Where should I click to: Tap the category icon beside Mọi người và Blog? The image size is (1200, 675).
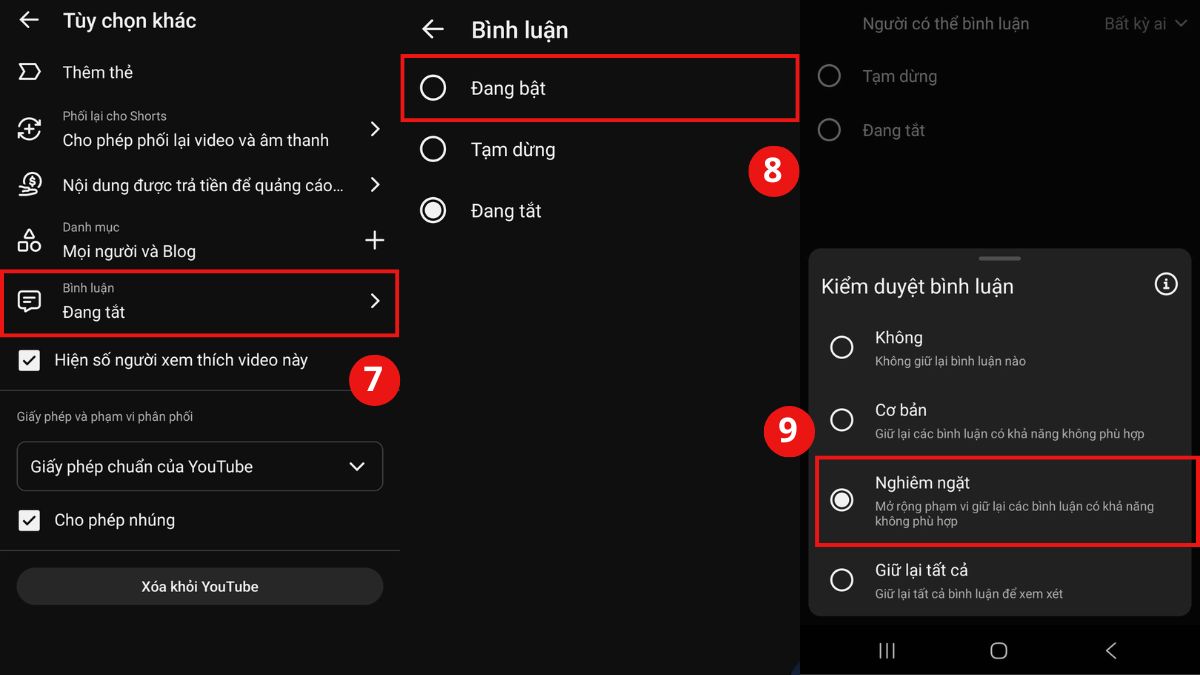coord(28,239)
